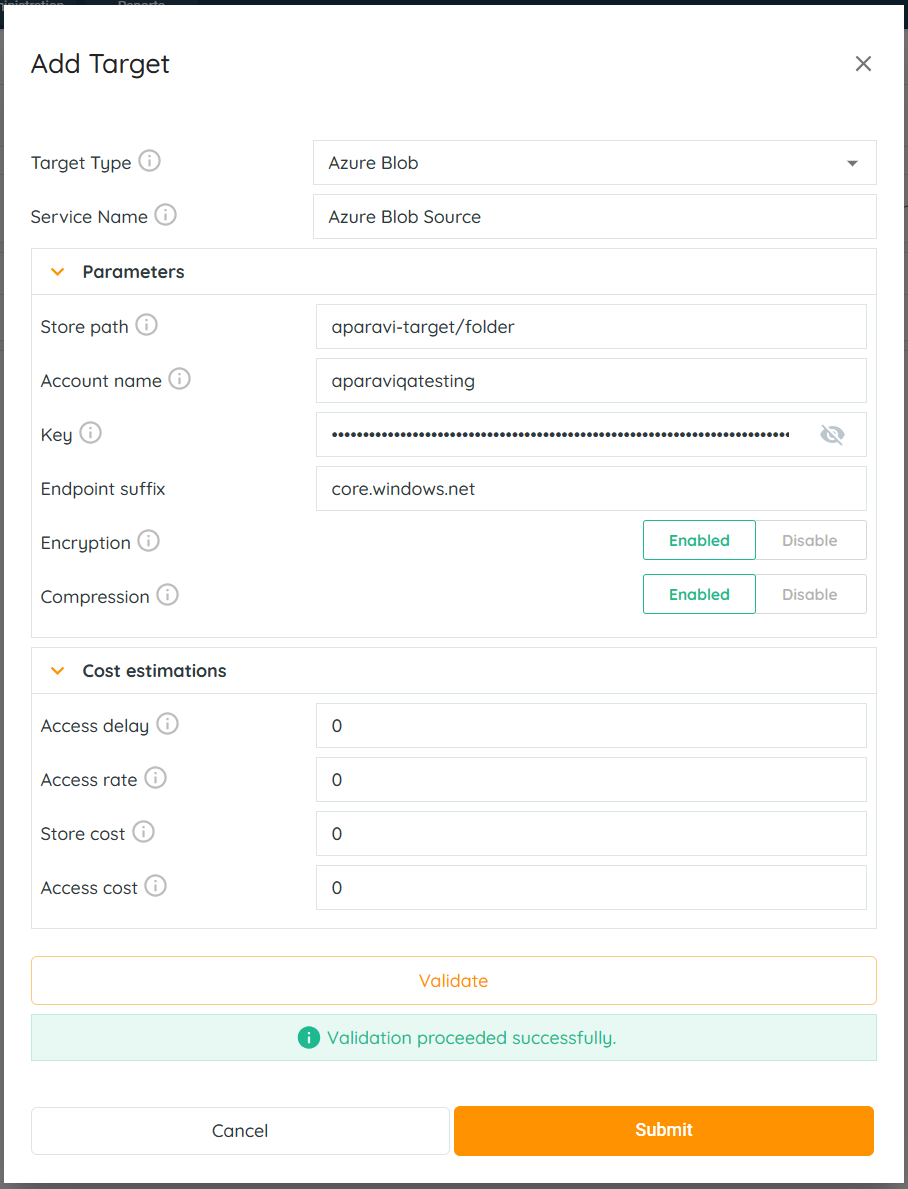Click the Endpoint suffix input field
Image resolution: width=908 pixels, height=1189 pixels.
click(x=591, y=489)
